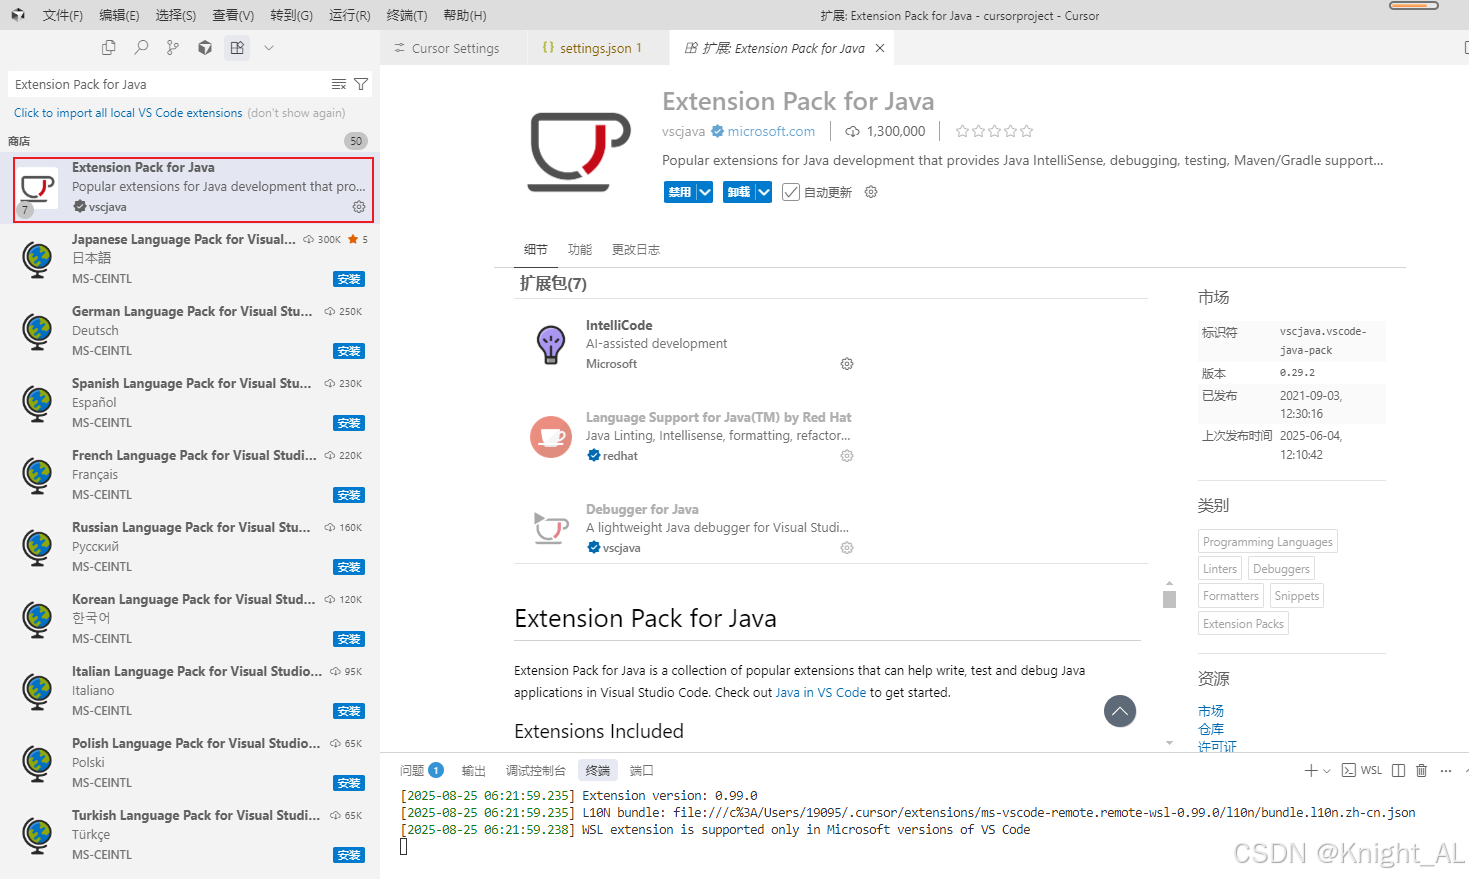Viewport: 1469px width, 879px height.
Task: Open the 终端(T) menu
Action: click(x=407, y=15)
